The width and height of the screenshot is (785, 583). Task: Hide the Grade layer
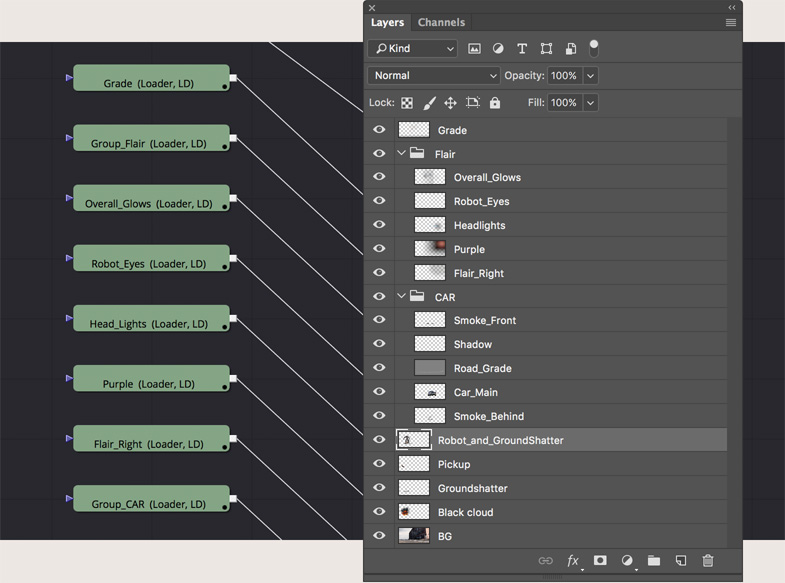coord(379,130)
